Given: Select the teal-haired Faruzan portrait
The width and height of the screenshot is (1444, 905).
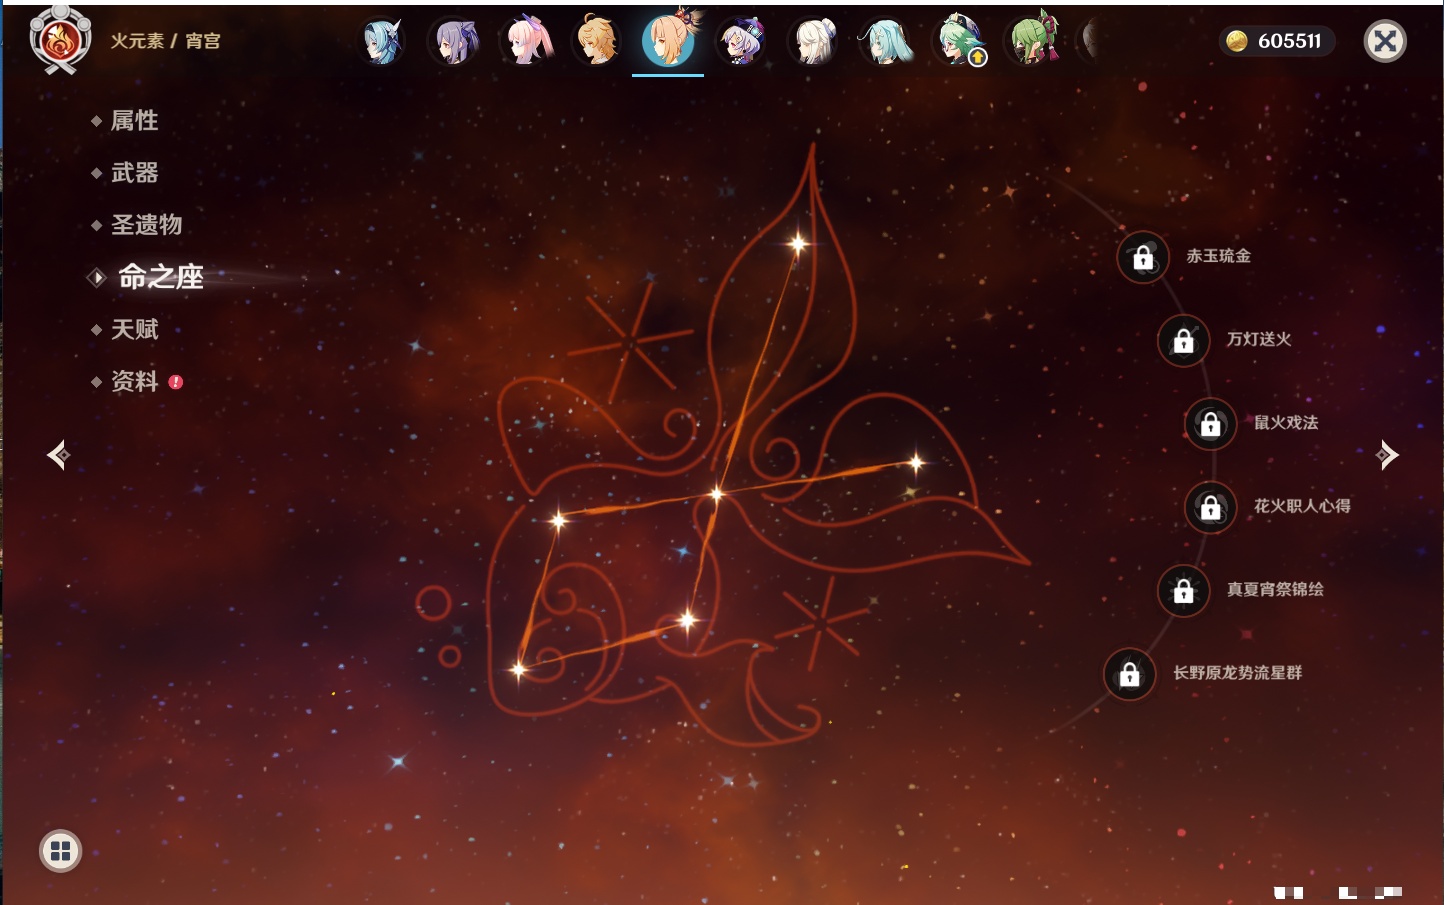Looking at the screenshot, I should [x=886, y=41].
